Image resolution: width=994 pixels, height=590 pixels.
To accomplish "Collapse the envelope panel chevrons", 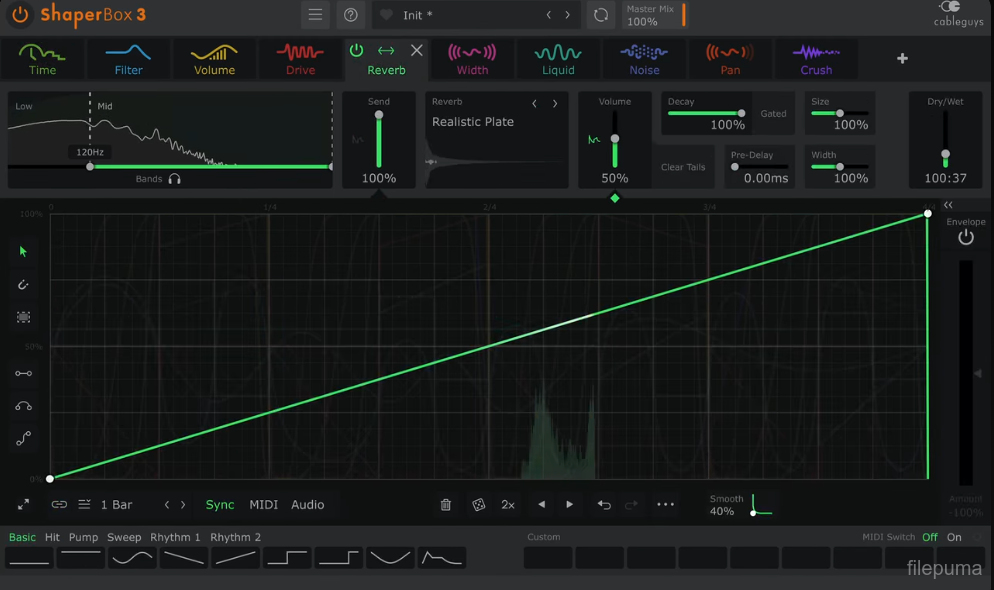I will coord(948,205).
